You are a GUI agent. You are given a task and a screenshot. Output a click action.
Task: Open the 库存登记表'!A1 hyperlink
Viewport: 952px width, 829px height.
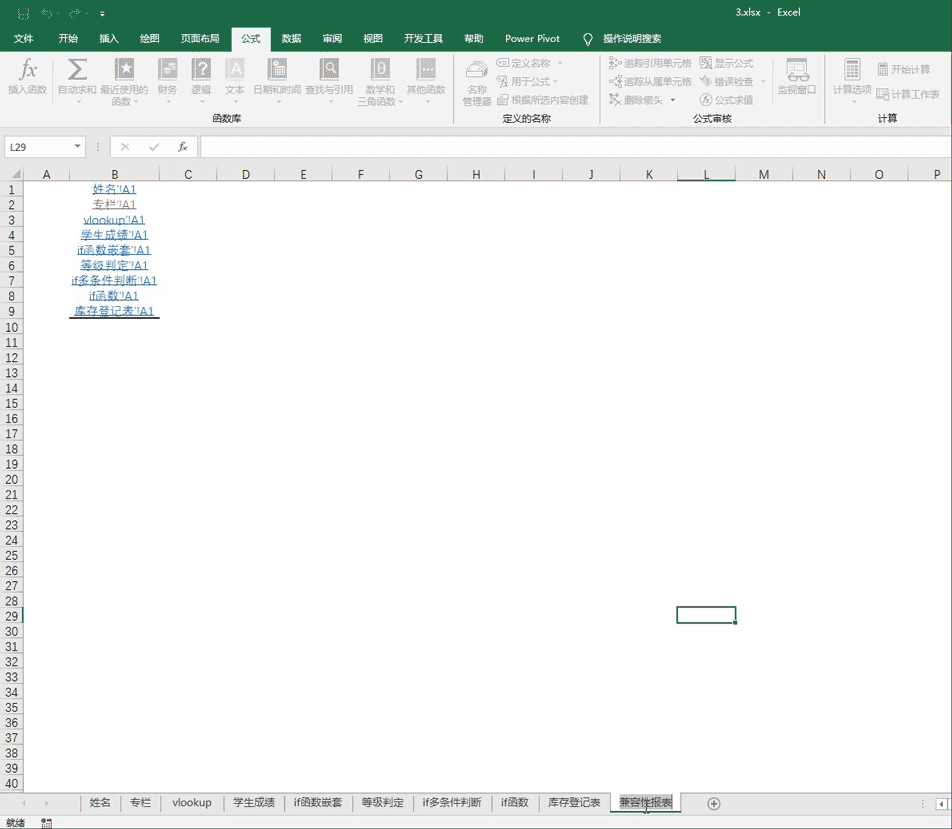coord(114,310)
